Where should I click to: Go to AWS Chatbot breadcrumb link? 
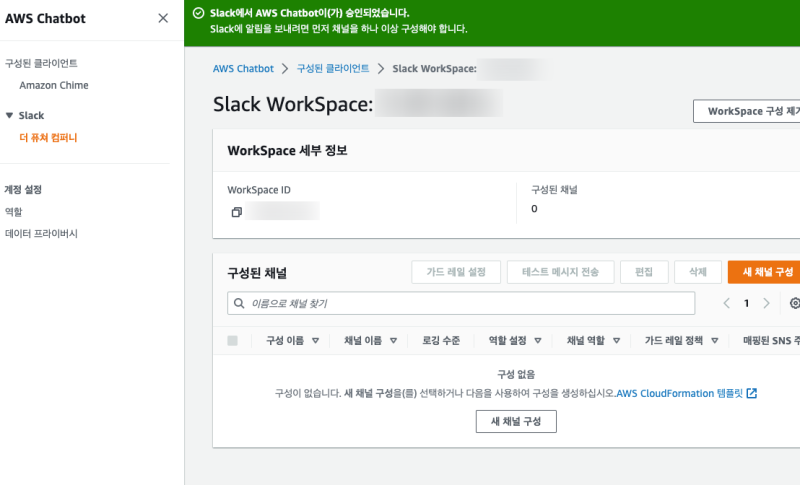point(243,68)
